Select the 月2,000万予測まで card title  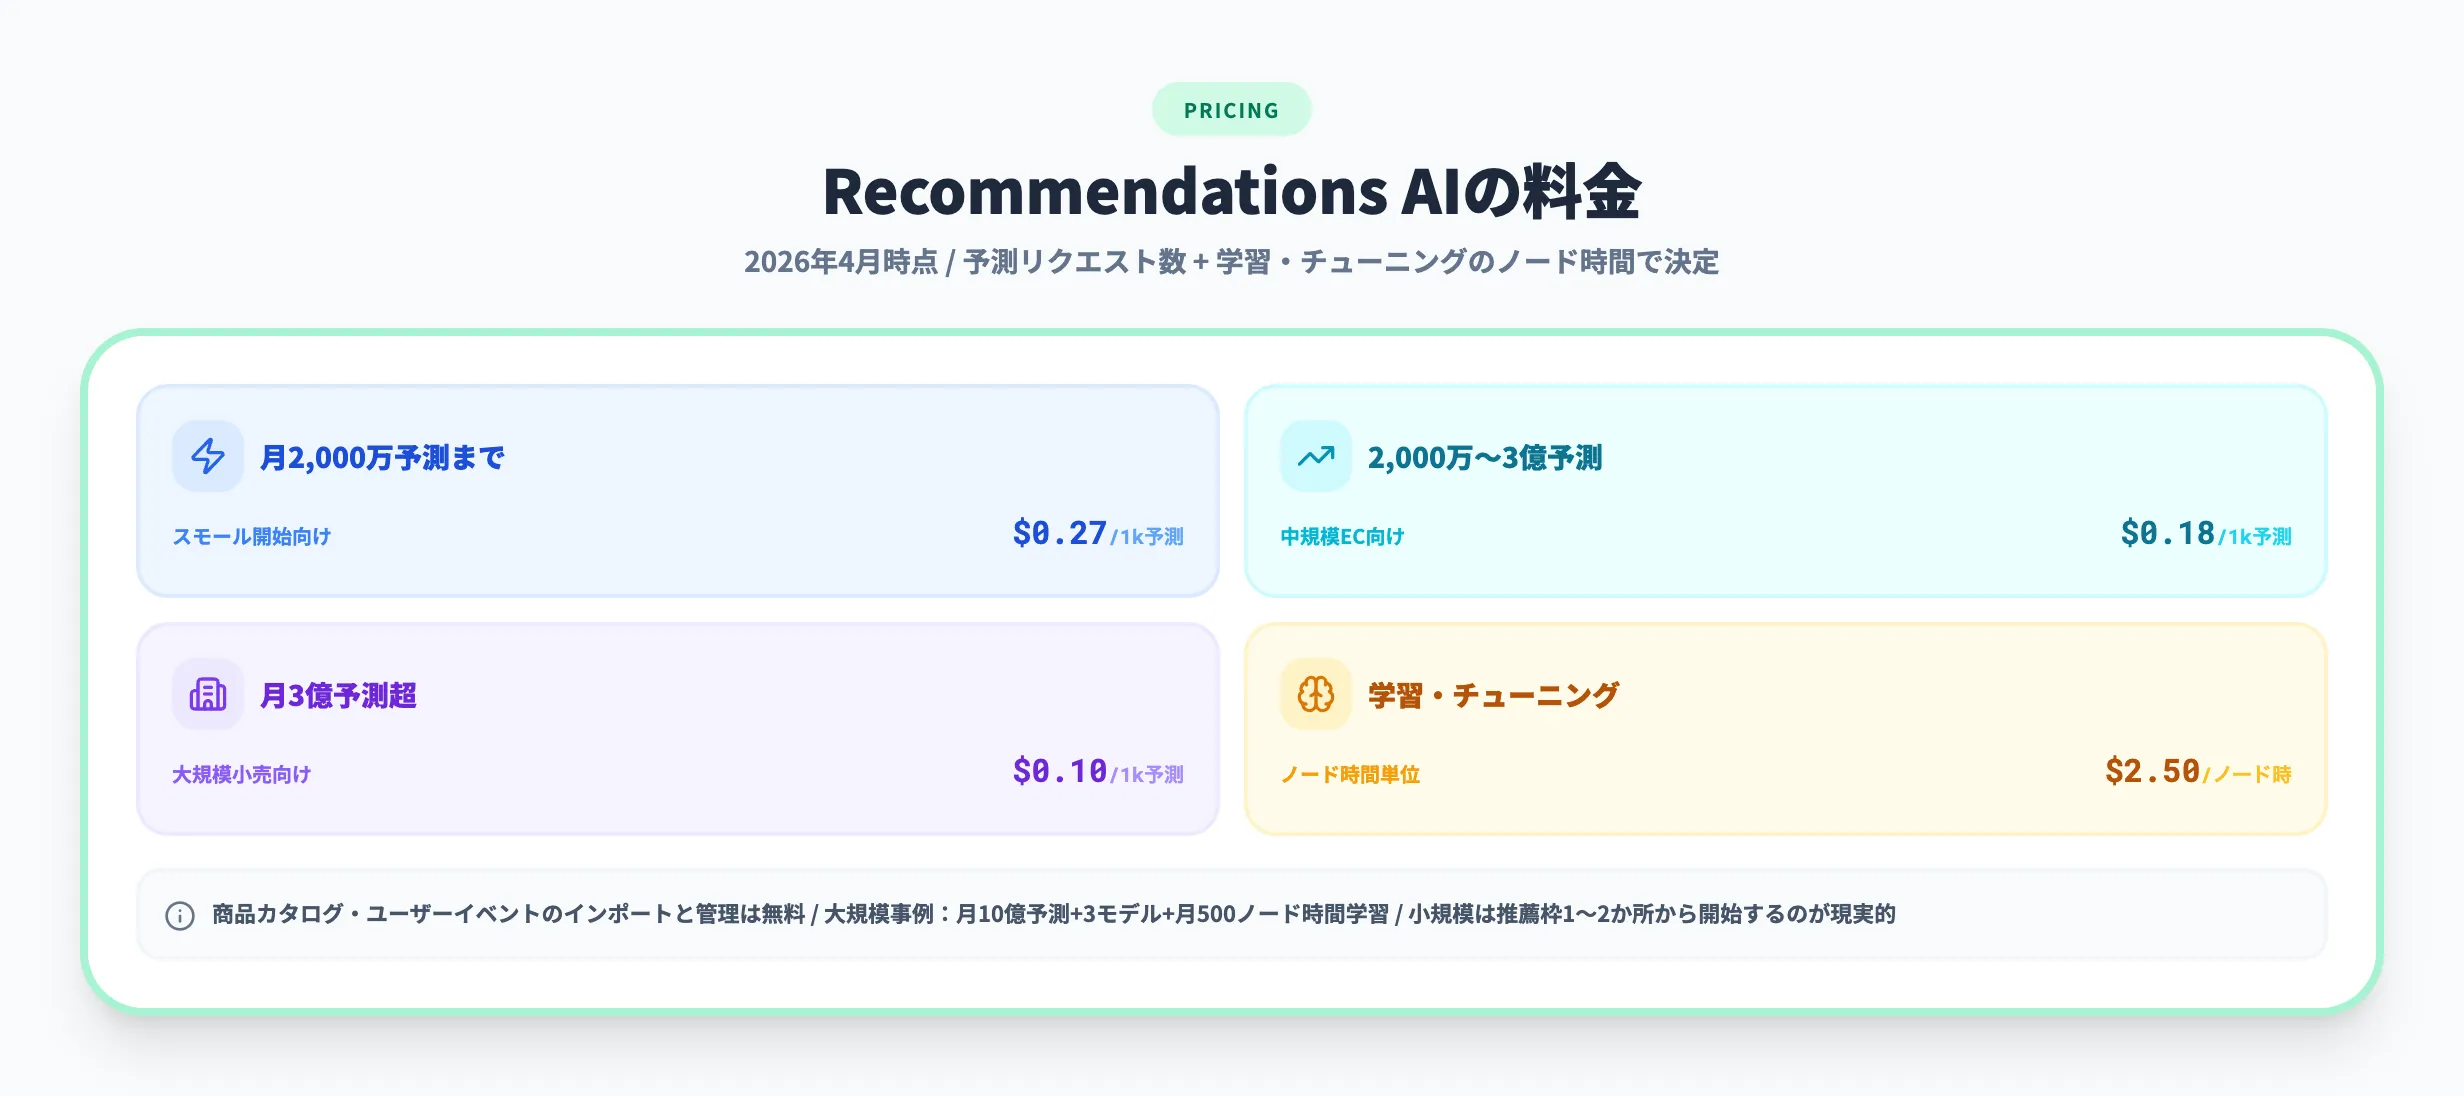(x=381, y=457)
